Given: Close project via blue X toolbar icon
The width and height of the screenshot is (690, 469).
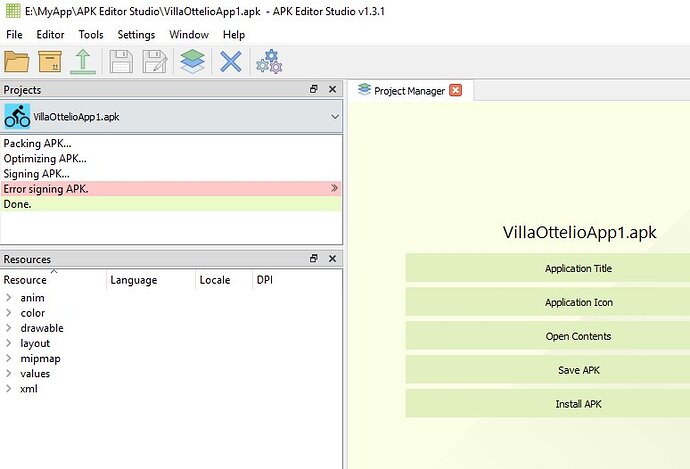Looking at the screenshot, I should pyautogui.click(x=231, y=62).
